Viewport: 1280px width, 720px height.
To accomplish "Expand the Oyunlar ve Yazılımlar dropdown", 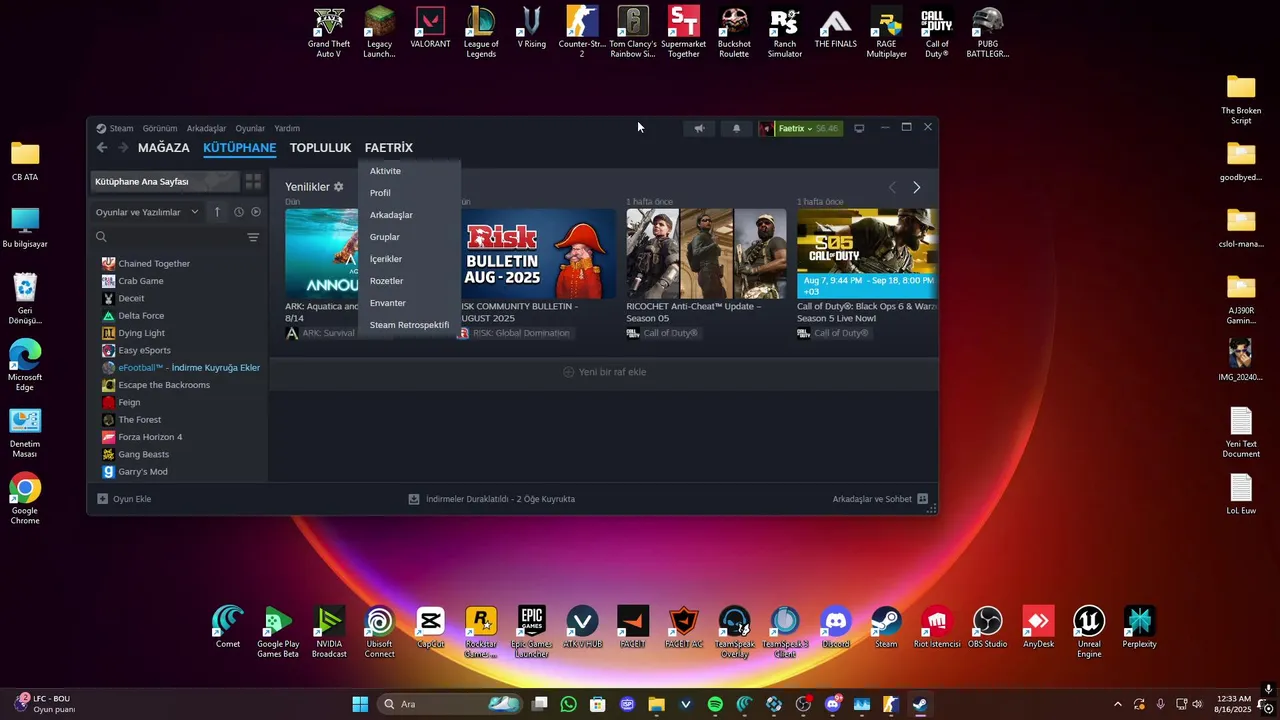I will point(147,212).
